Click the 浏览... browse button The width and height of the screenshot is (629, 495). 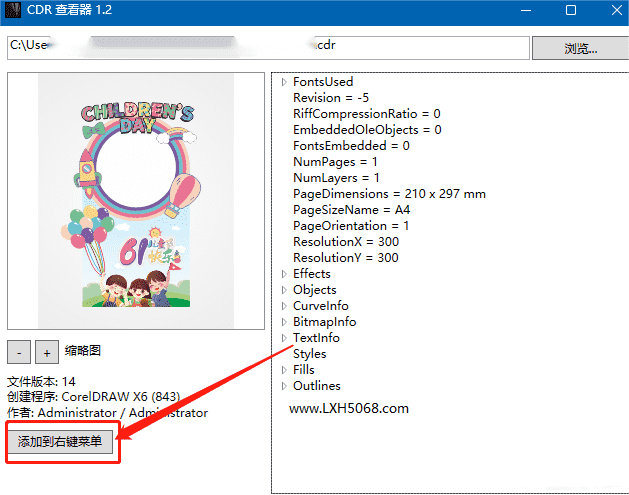point(580,48)
